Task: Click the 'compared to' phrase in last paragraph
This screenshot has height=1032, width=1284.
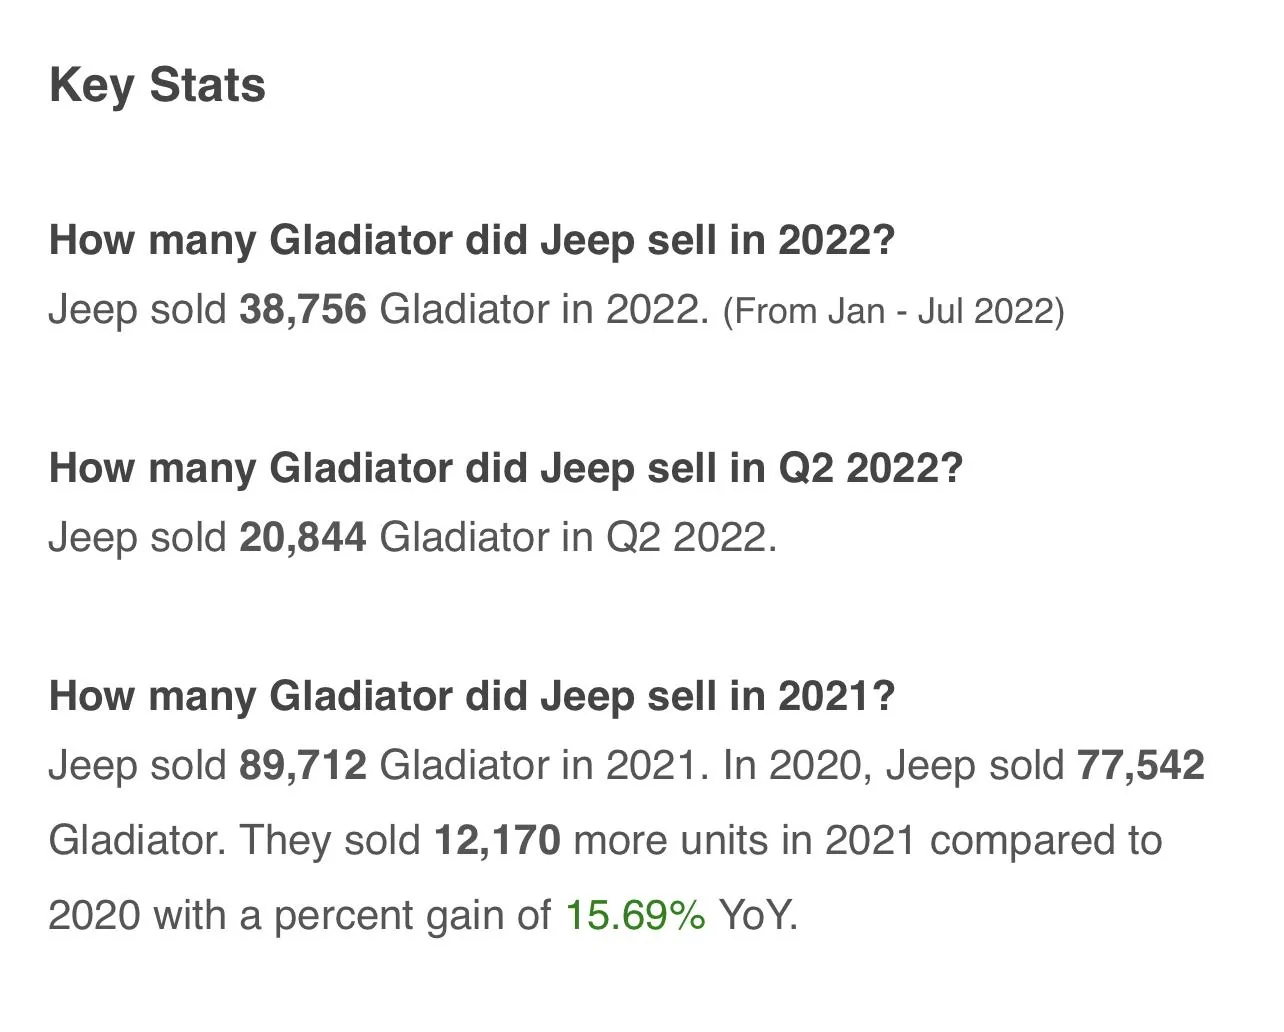Action: coord(1046,840)
